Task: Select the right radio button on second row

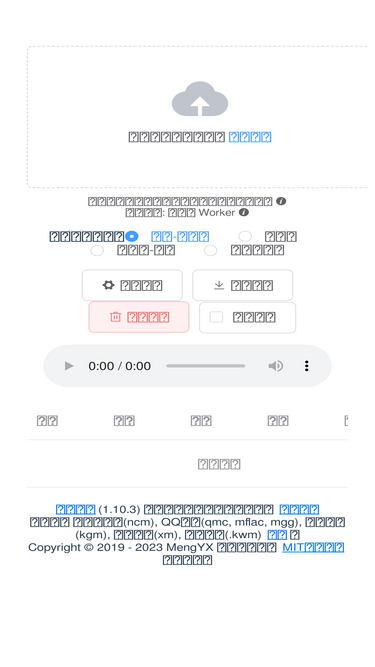Action: click(x=210, y=250)
